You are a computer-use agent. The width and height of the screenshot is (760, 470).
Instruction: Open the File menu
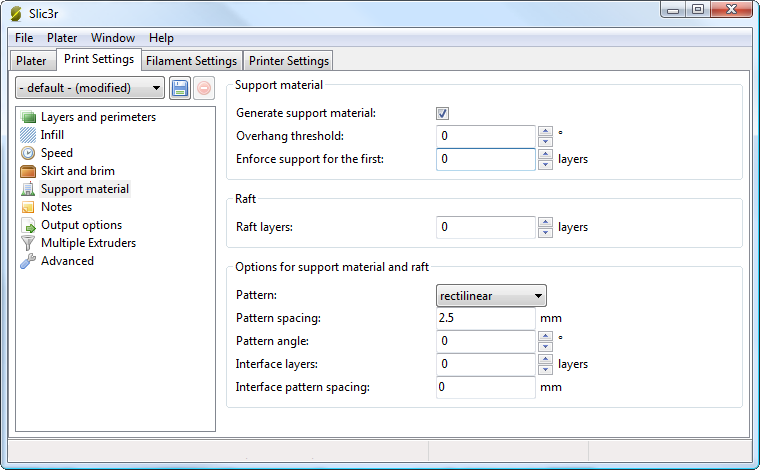[24, 38]
